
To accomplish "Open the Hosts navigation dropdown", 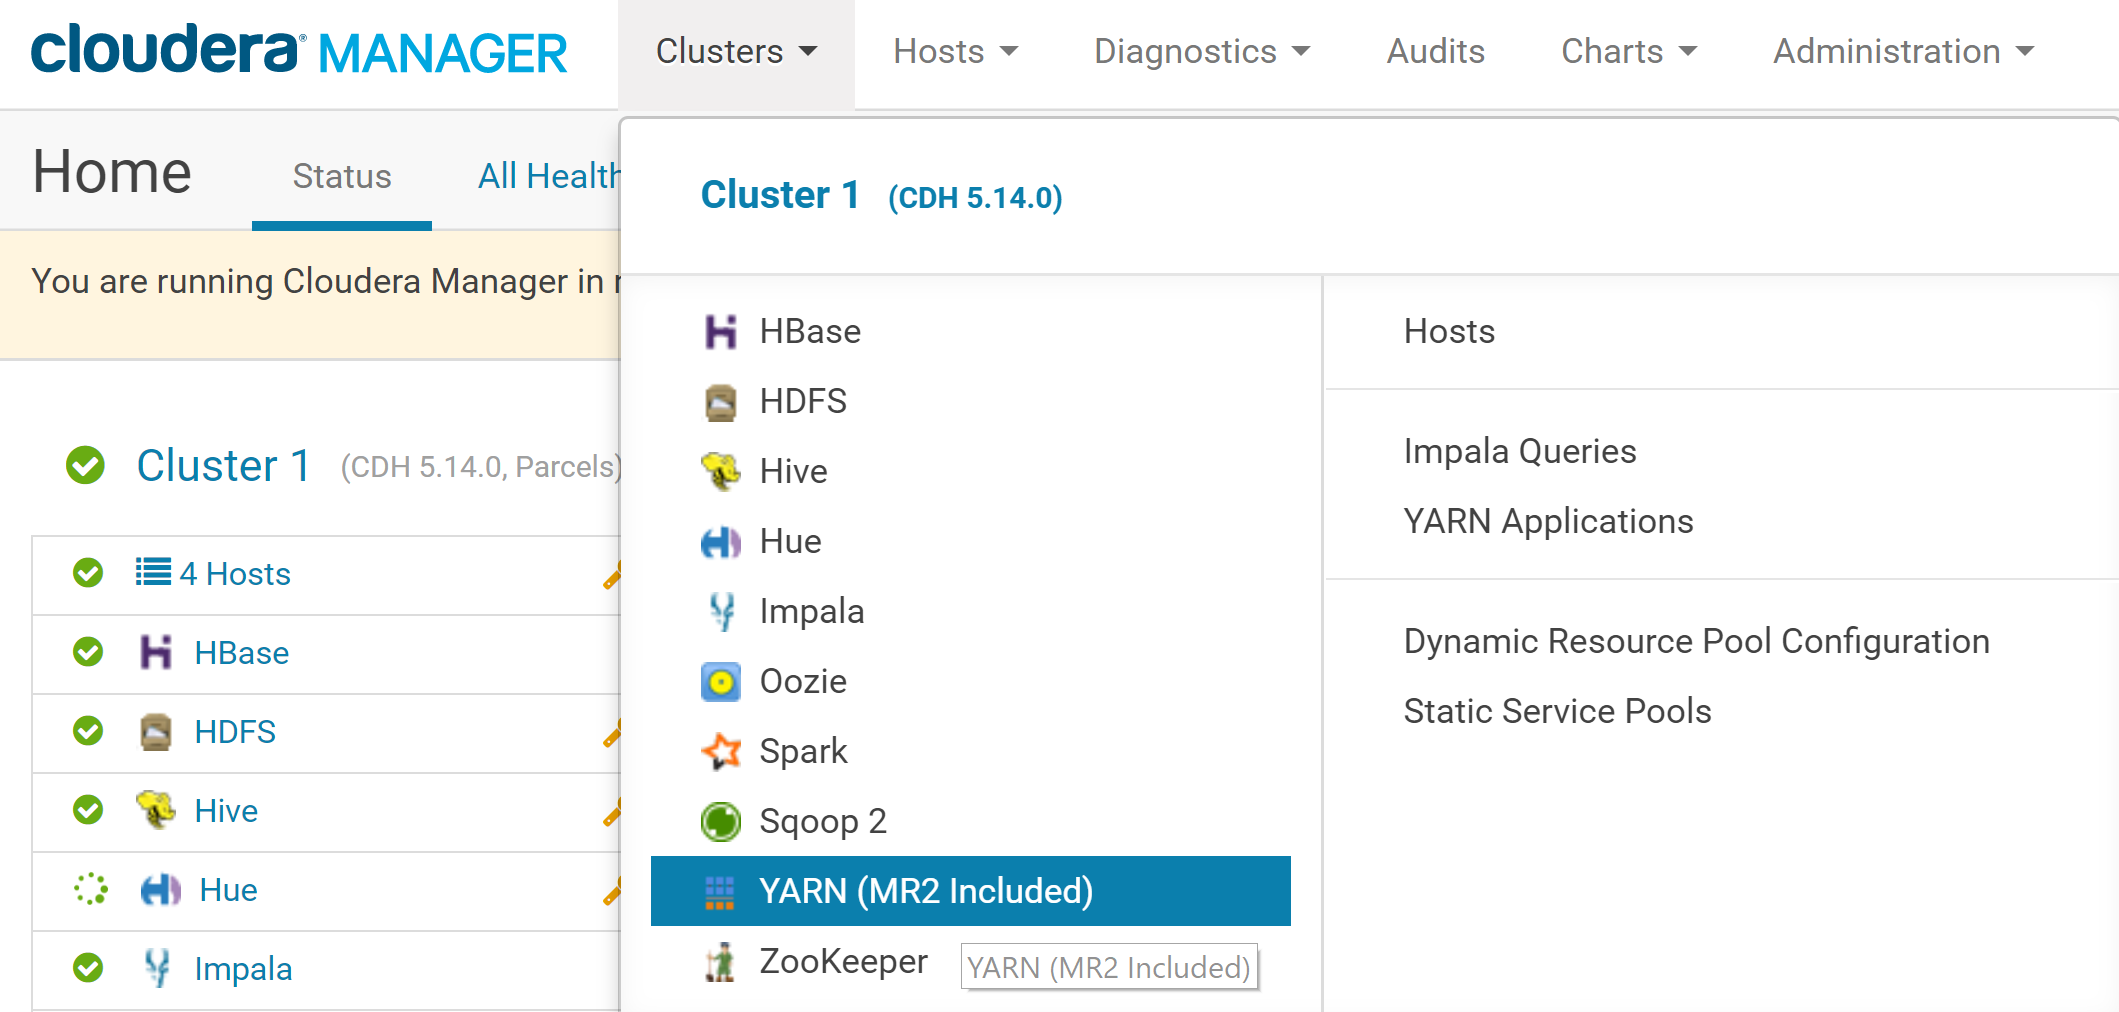I will [955, 52].
